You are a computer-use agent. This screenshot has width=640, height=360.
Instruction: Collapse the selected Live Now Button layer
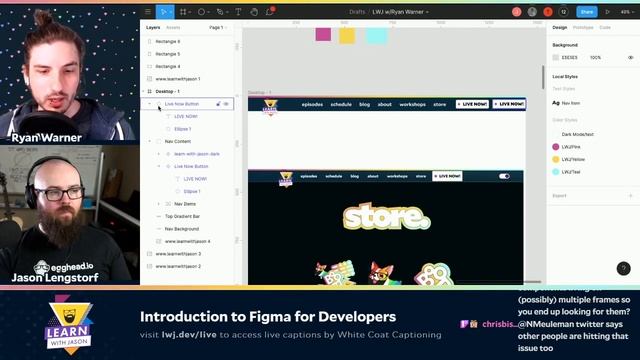point(149,104)
